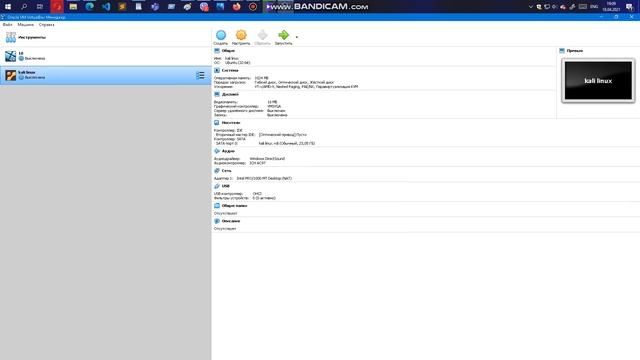Image resolution: width=640 pixels, height=360 pixels.
Task: Open list-menu icon on kali linux row
Action: click(x=200, y=75)
